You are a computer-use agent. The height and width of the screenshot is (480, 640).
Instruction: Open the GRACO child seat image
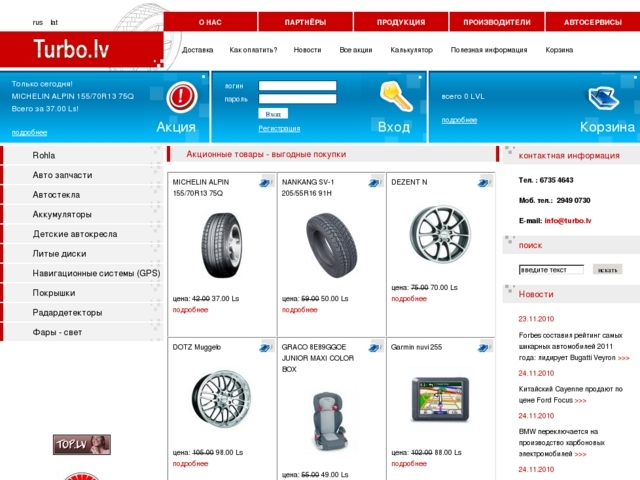330,421
